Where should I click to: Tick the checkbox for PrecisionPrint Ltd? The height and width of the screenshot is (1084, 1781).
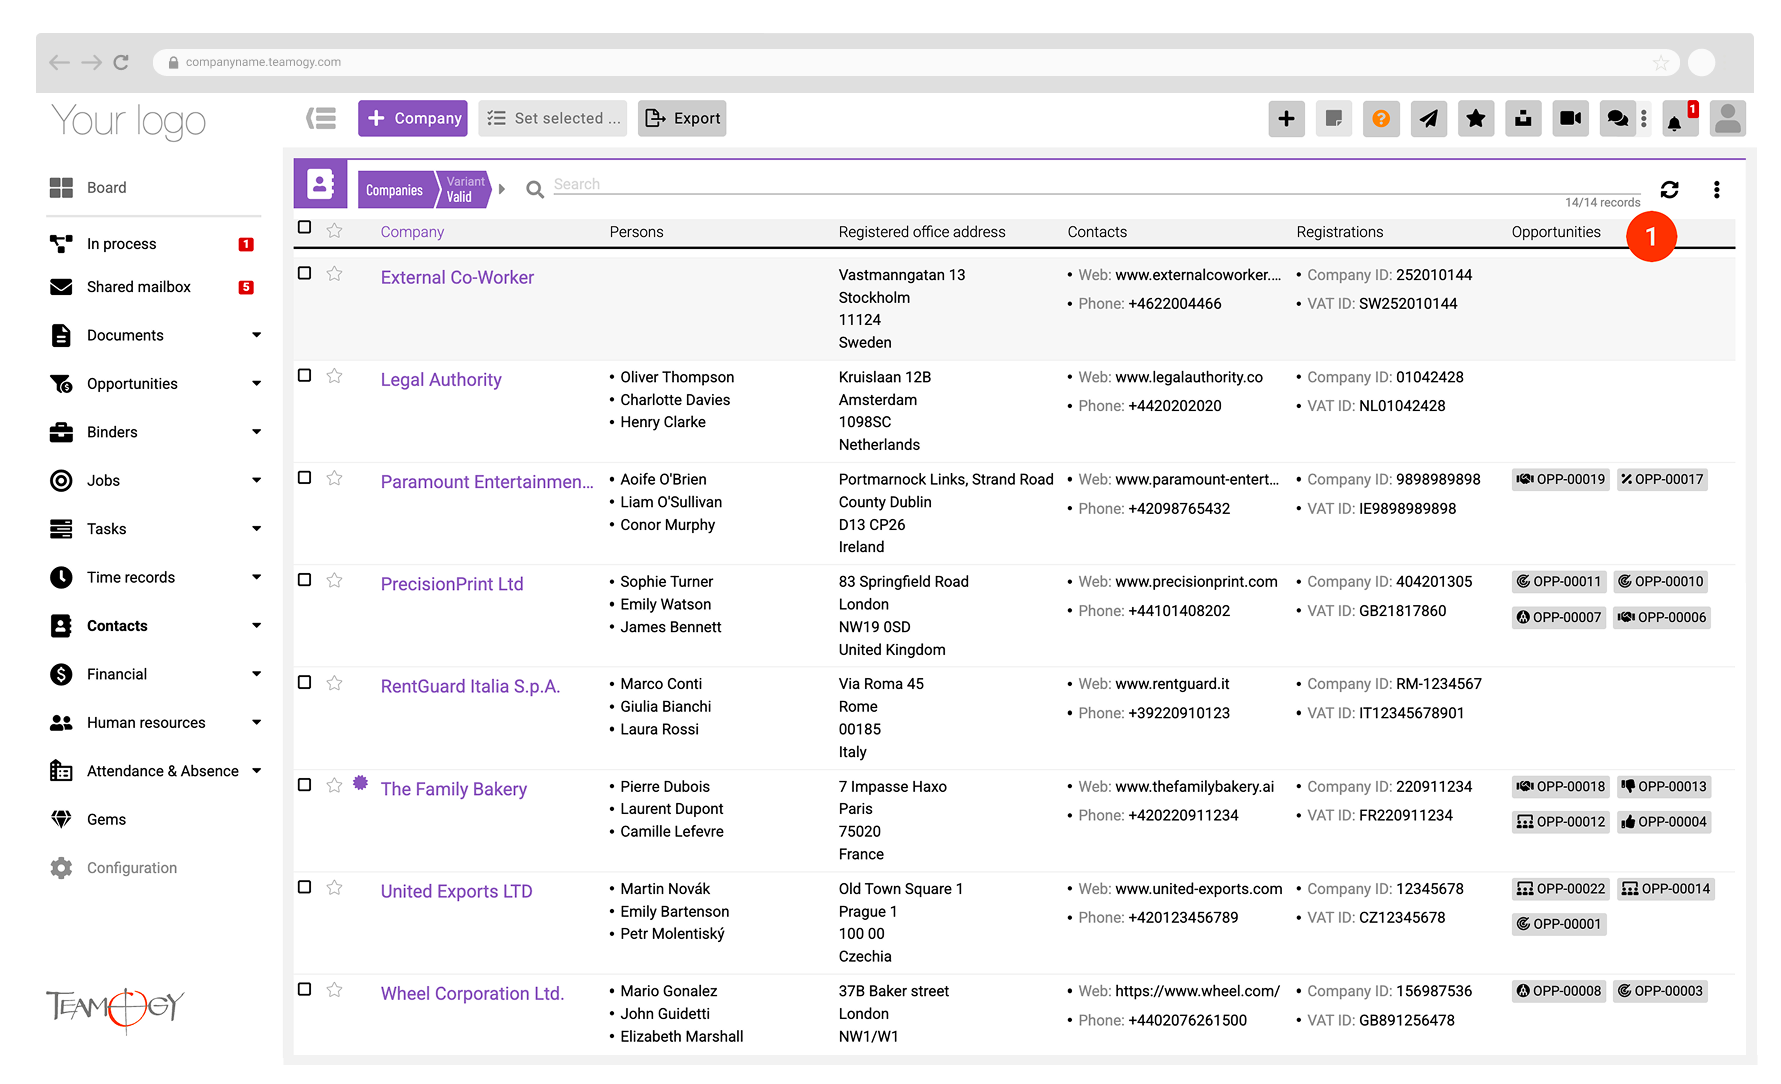pyautogui.click(x=305, y=580)
